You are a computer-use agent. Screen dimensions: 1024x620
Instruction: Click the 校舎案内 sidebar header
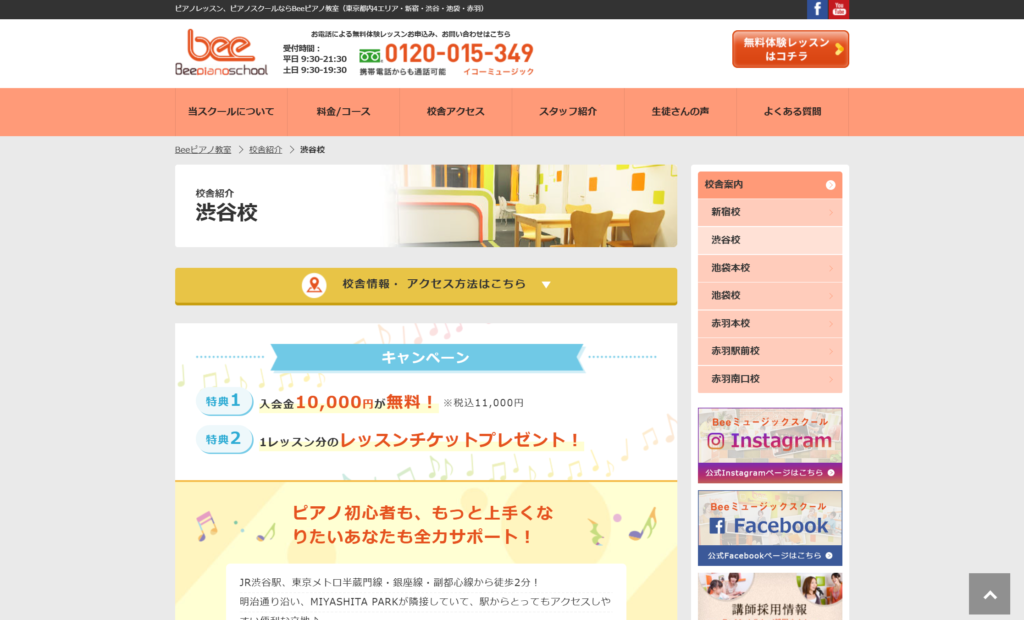coord(770,185)
